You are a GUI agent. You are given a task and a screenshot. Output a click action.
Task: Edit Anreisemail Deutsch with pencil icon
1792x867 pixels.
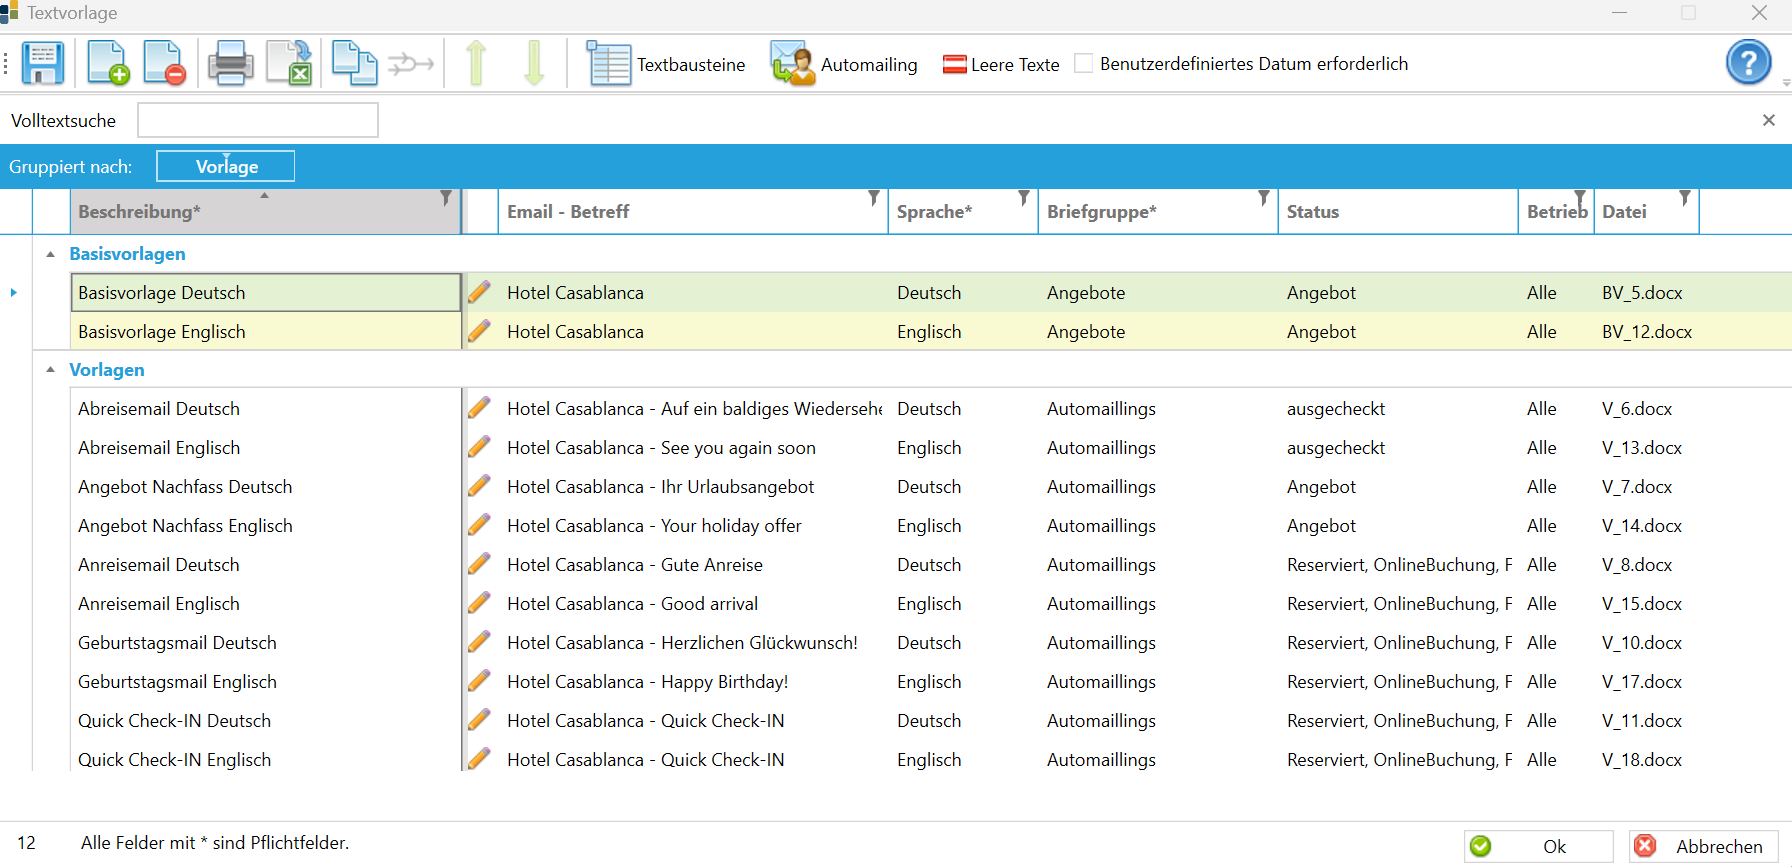pos(480,564)
